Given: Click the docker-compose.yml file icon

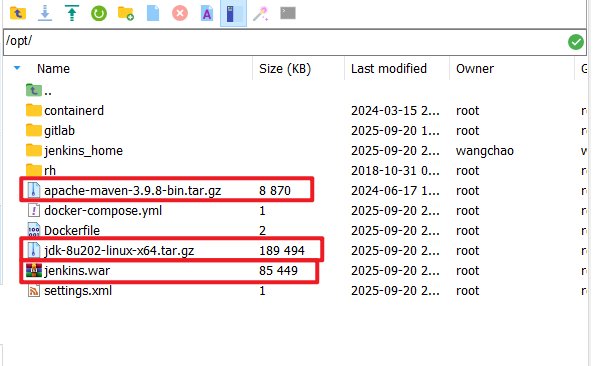Looking at the screenshot, I should (x=34, y=210).
